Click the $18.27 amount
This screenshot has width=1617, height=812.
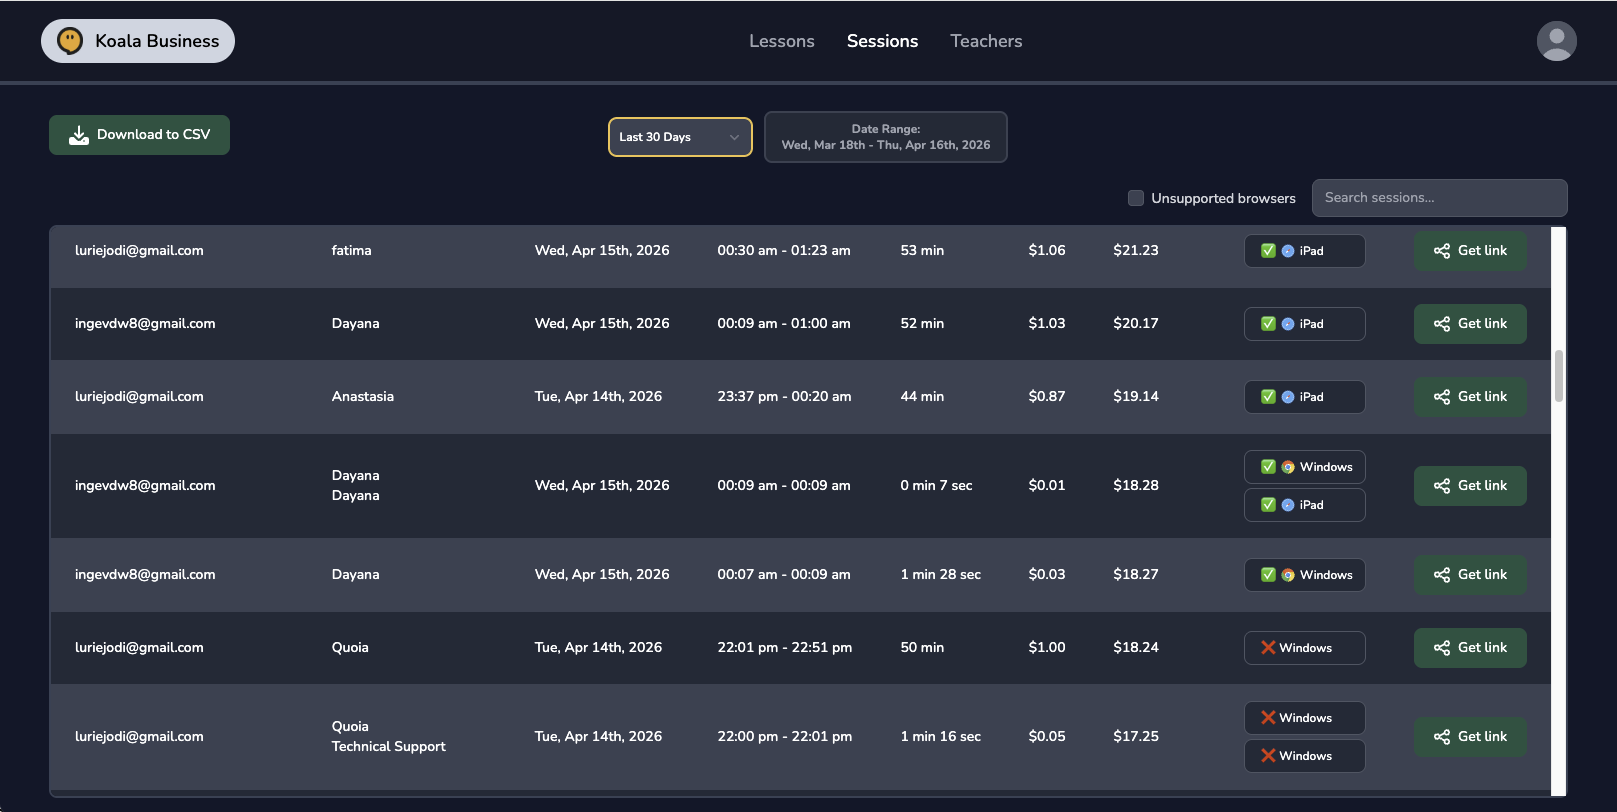[x=1136, y=575]
